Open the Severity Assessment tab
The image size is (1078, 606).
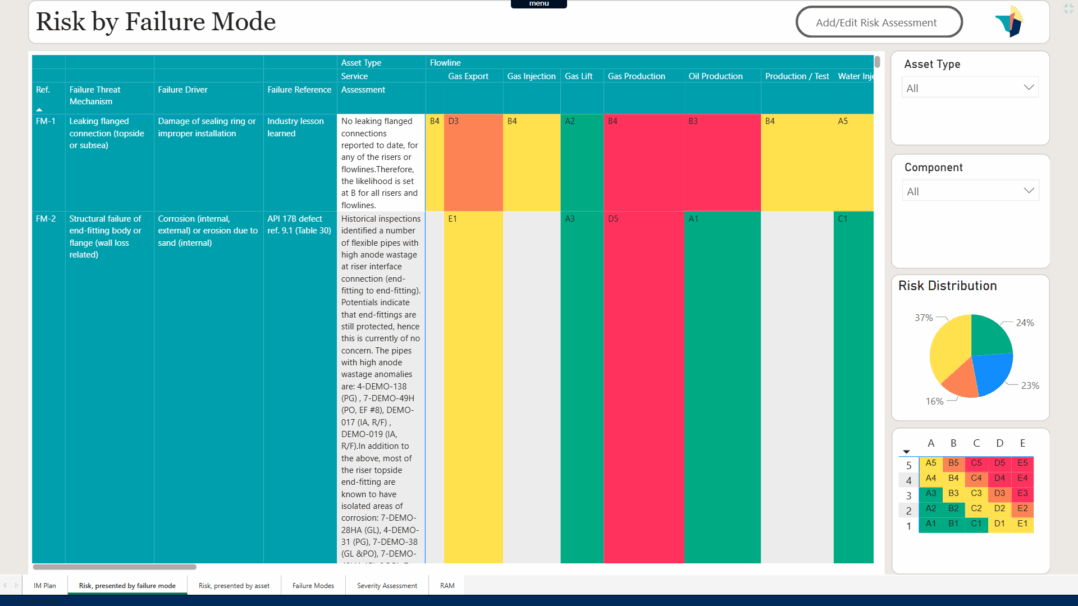pyautogui.click(x=387, y=585)
